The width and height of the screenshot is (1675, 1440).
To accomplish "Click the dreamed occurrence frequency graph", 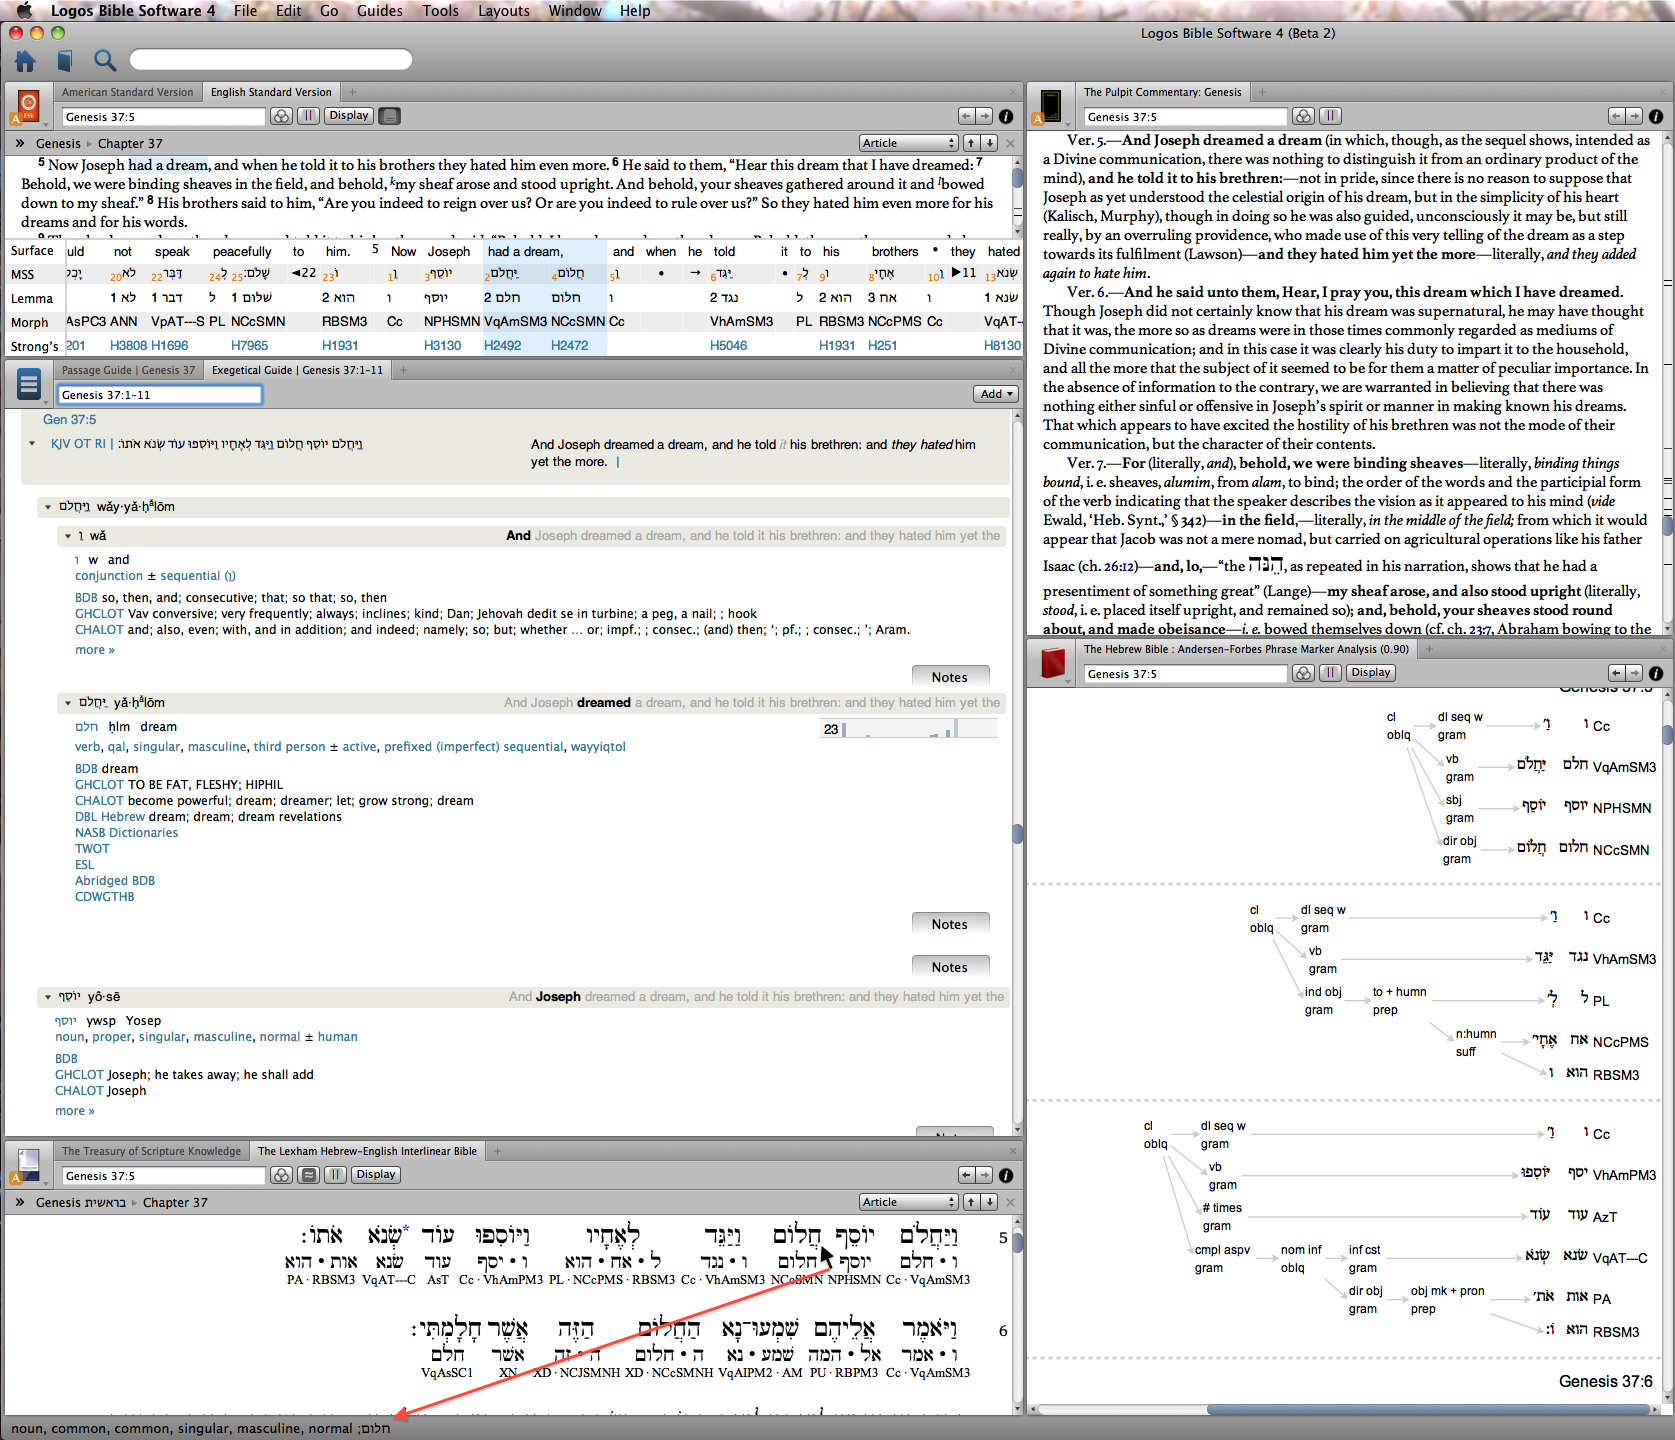I will [909, 729].
